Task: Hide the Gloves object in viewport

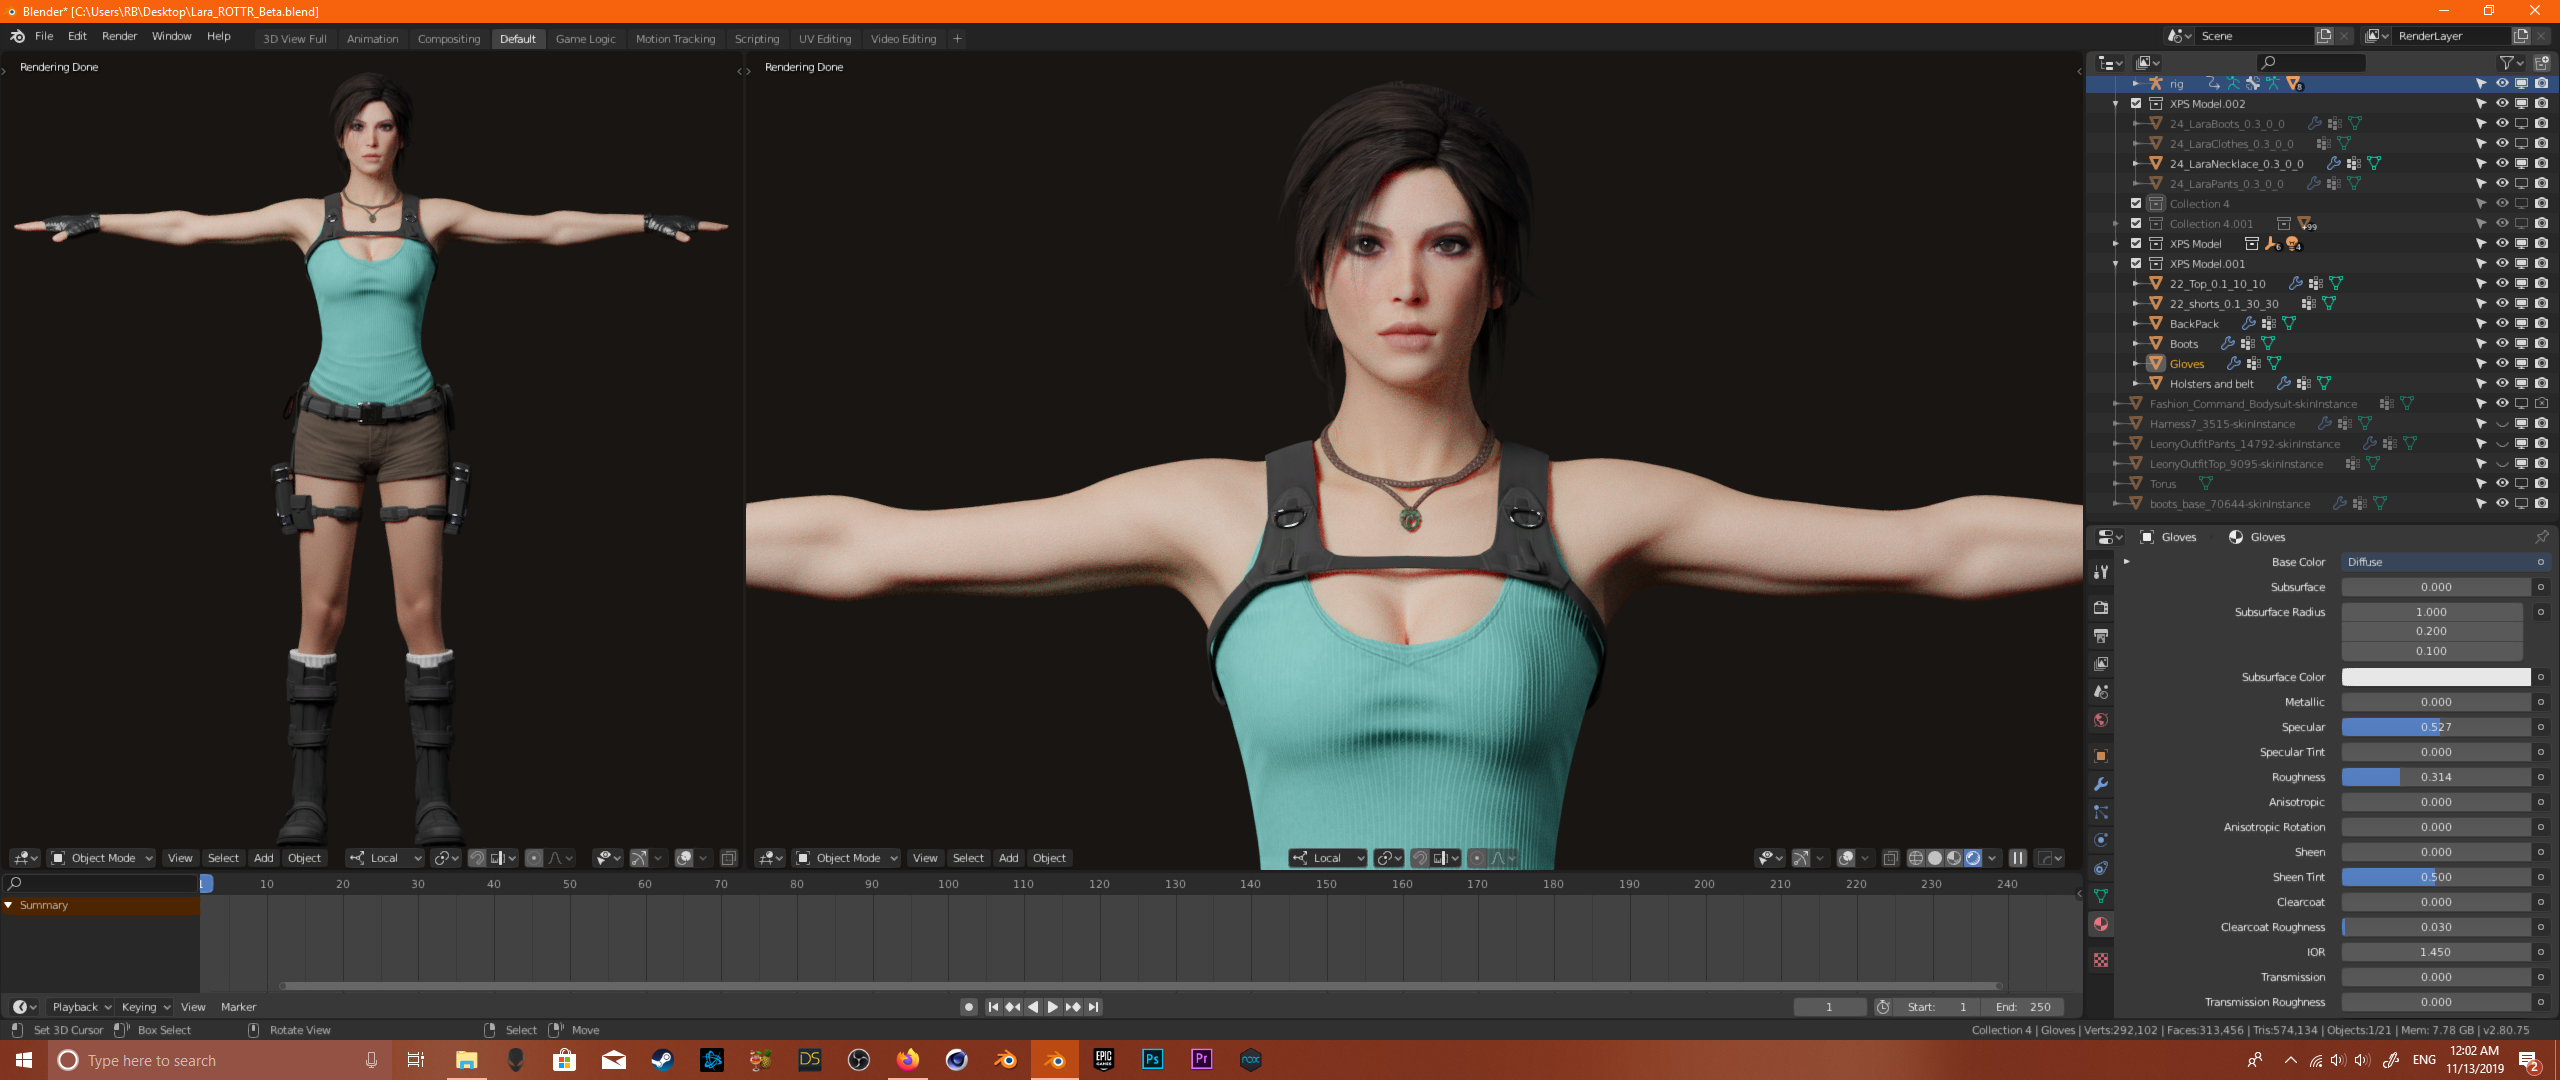Action: click(x=2502, y=364)
